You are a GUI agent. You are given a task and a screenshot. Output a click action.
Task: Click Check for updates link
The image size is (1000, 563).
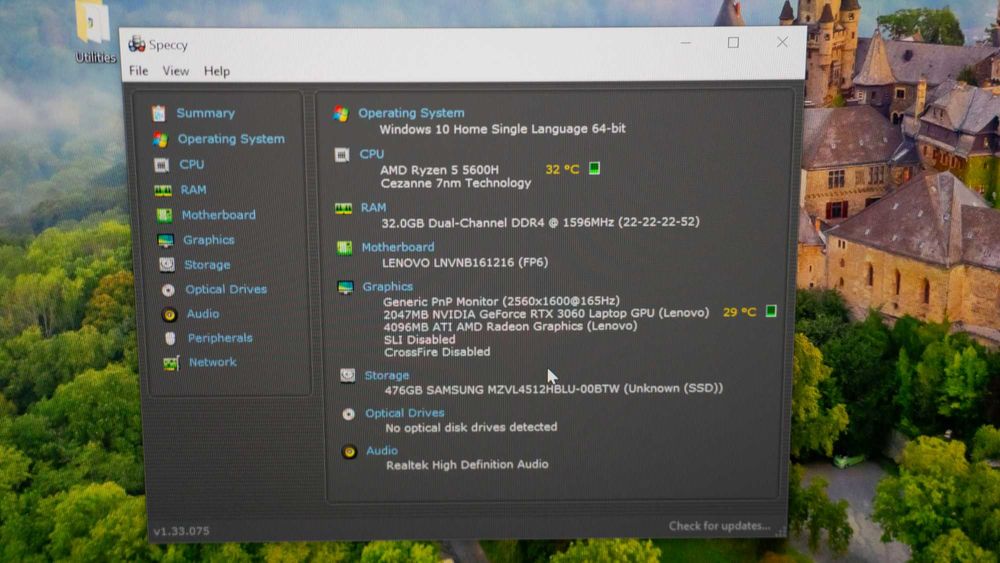[x=719, y=526]
